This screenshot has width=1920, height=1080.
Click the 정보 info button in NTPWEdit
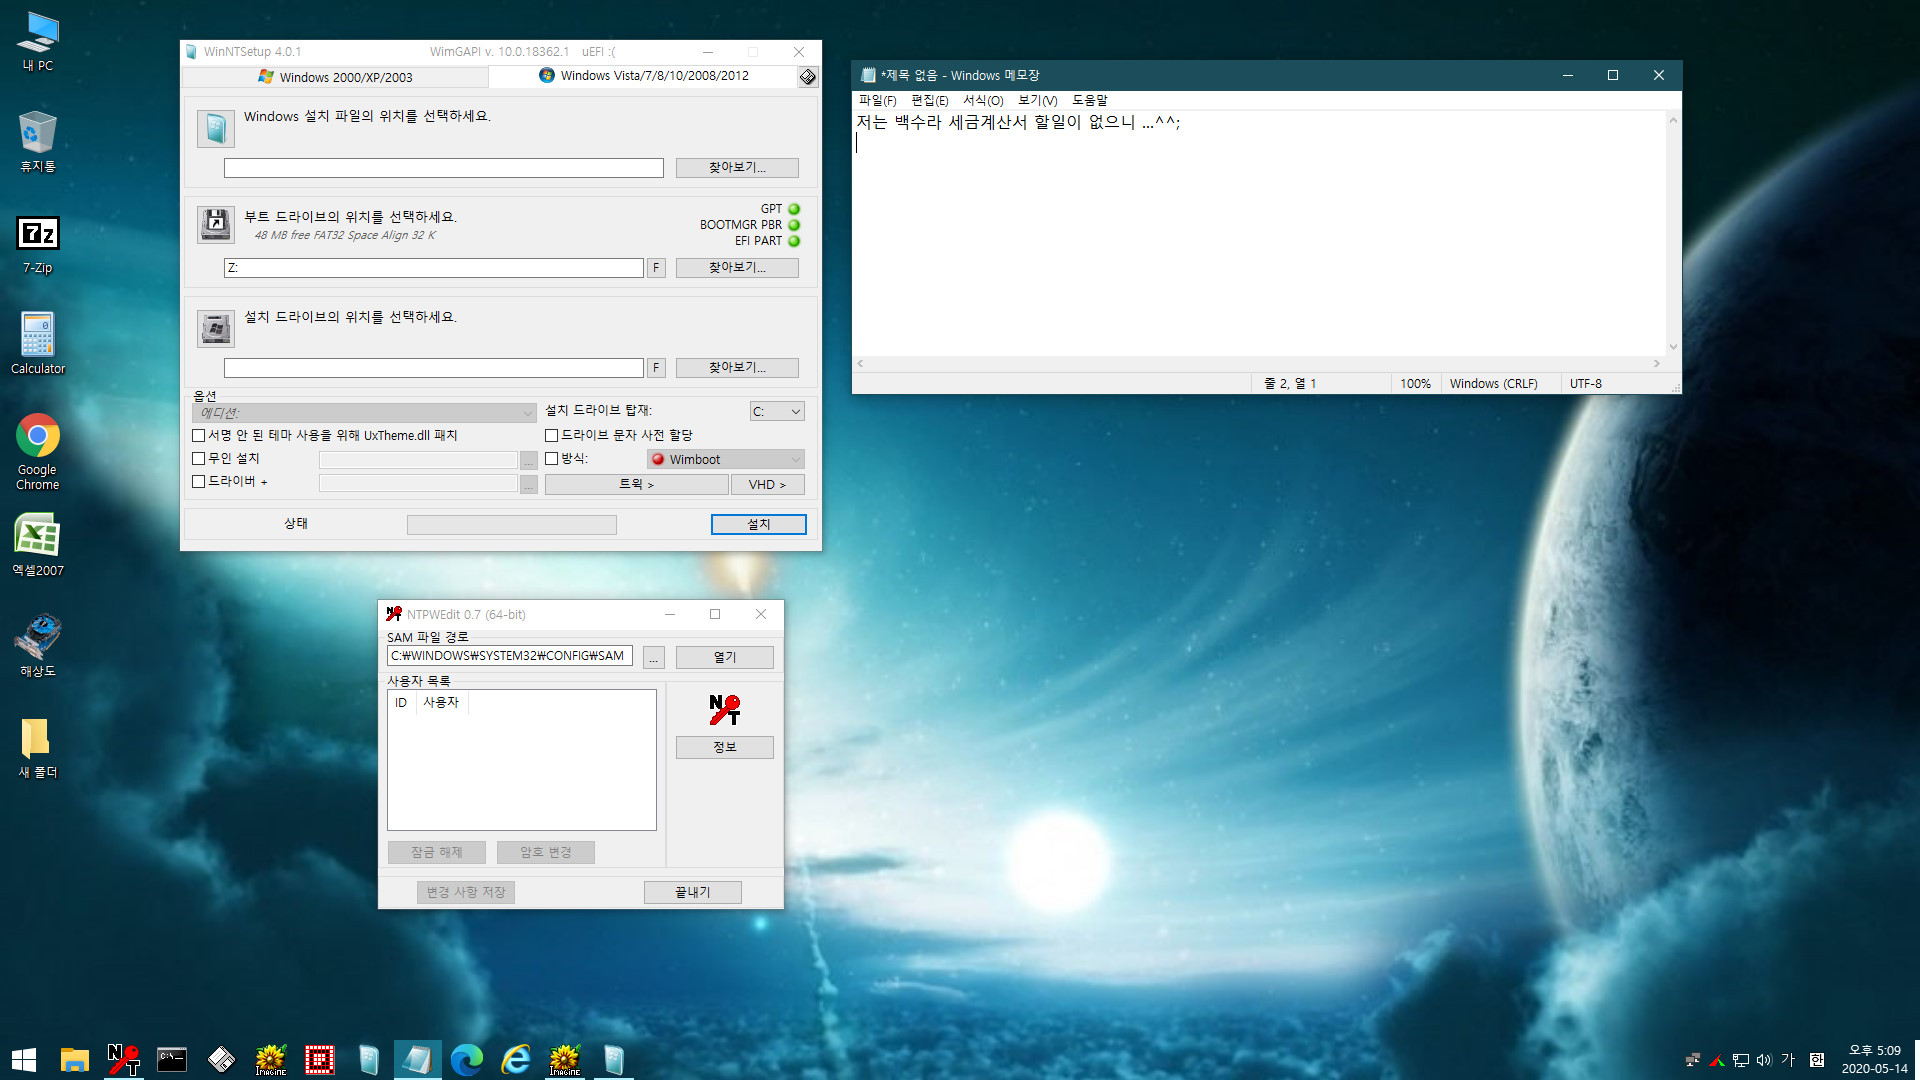725,747
